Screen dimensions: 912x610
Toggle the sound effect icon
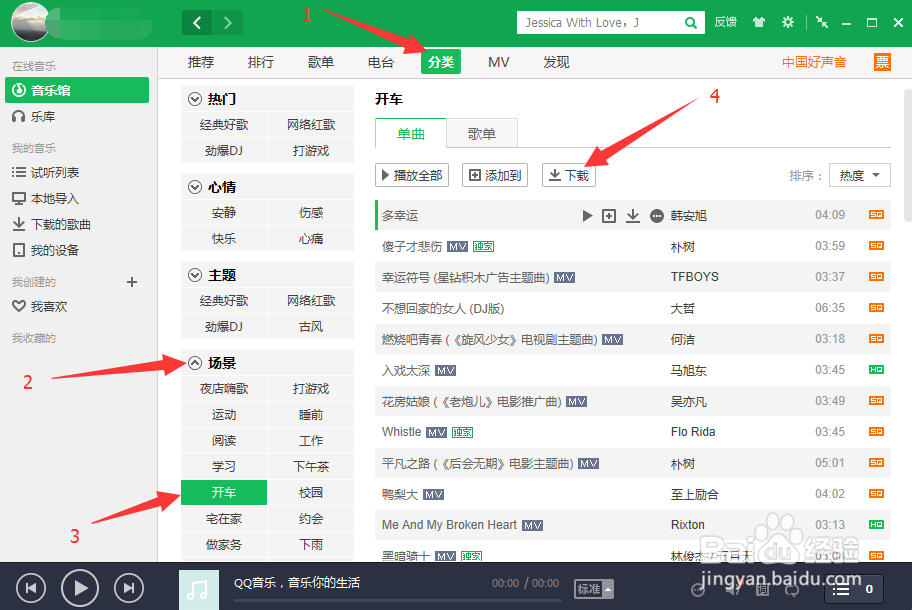[697, 590]
